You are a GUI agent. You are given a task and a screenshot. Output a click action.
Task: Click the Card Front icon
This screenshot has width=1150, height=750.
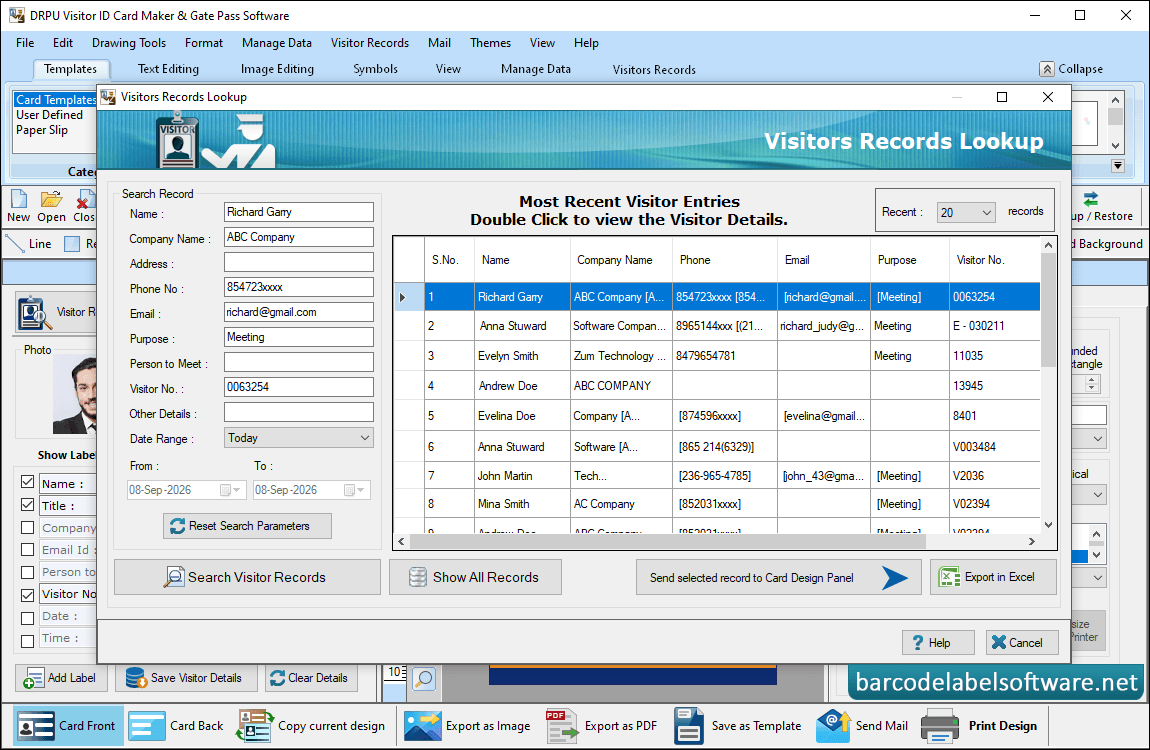(35, 726)
